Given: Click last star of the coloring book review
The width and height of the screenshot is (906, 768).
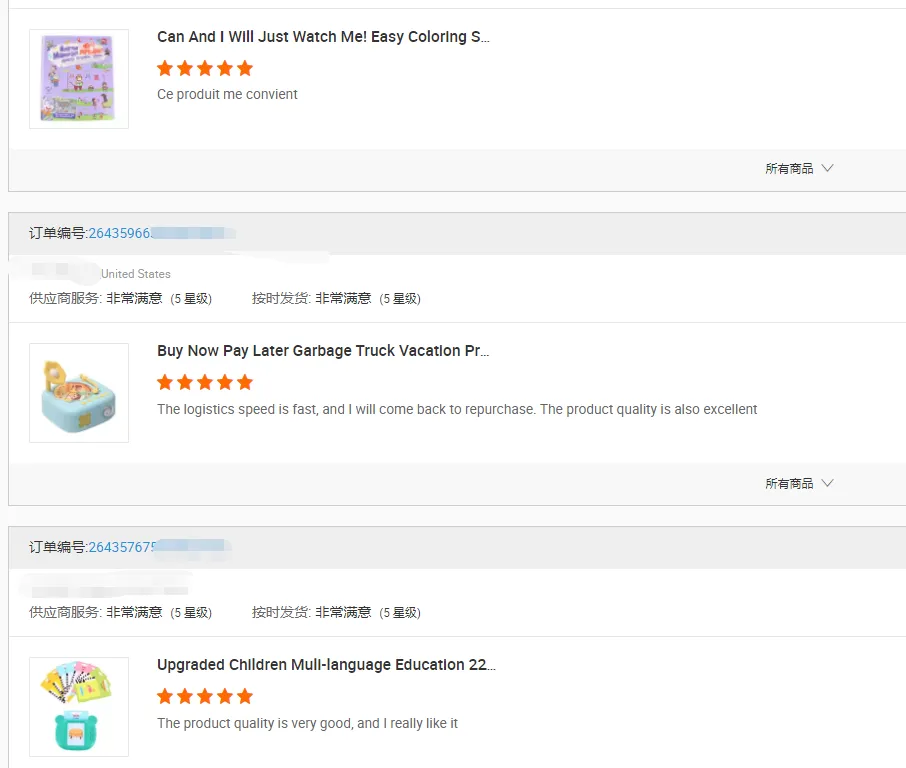Looking at the screenshot, I should 245,68.
